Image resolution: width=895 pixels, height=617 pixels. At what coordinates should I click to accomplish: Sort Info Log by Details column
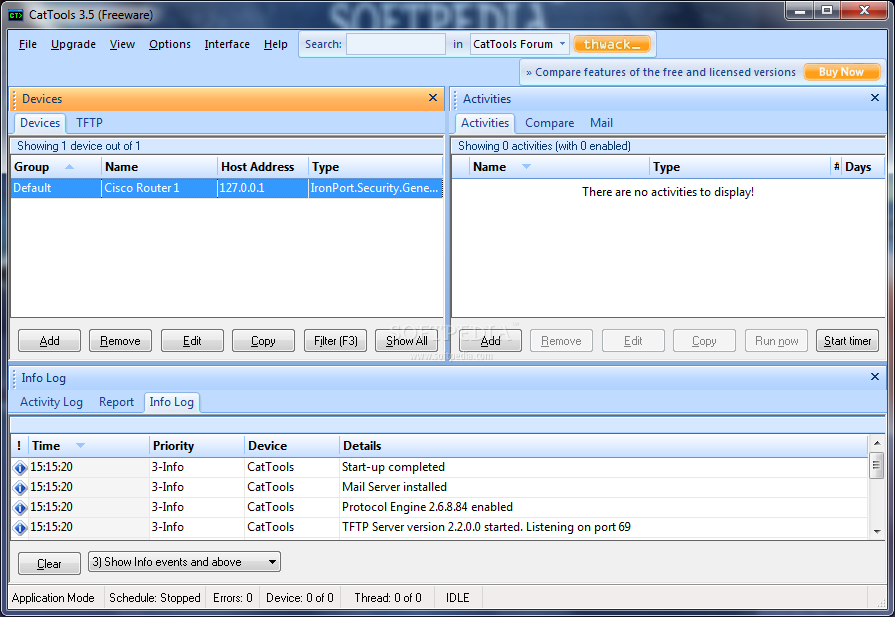pyautogui.click(x=603, y=446)
